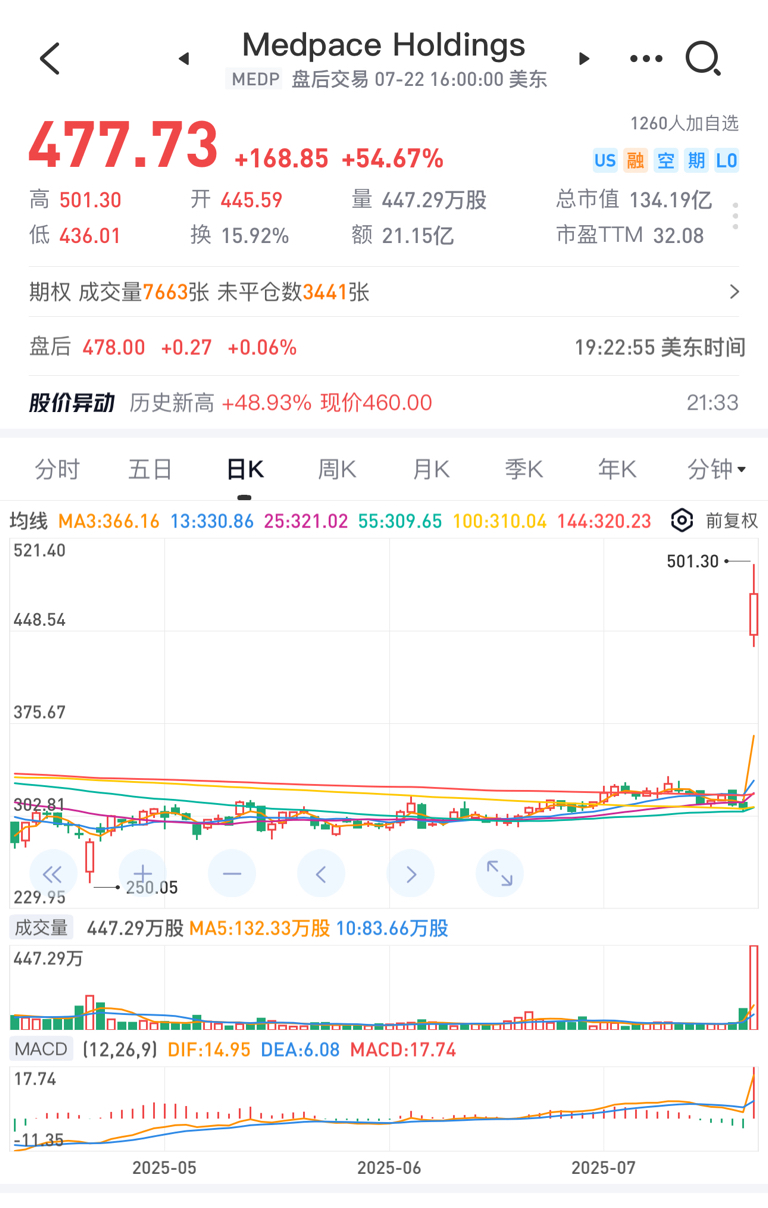Tap the 市盈TTM 32.08 value
This screenshot has height=1208, width=768.
[630, 236]
